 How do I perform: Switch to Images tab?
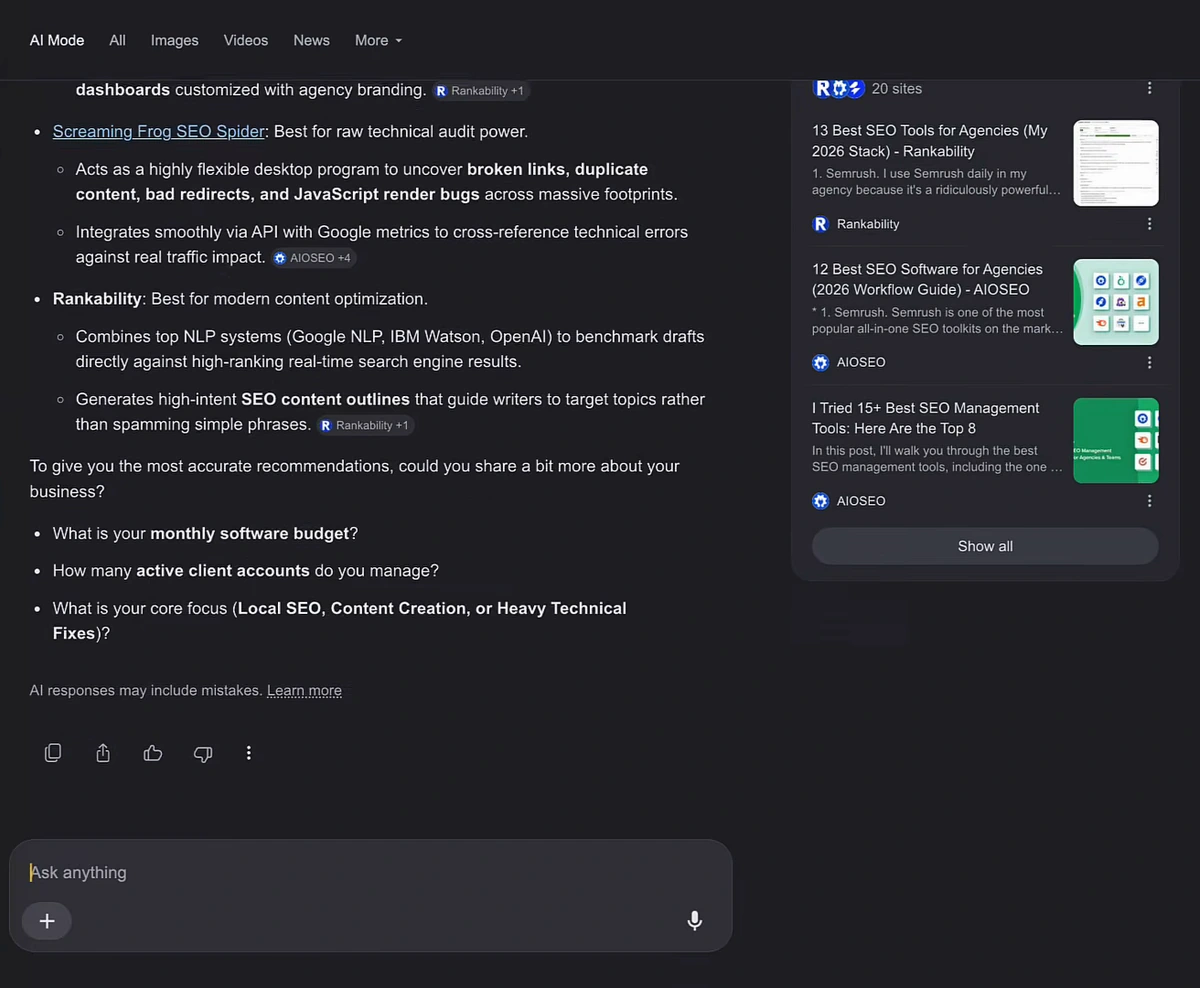tap(175, 40)
